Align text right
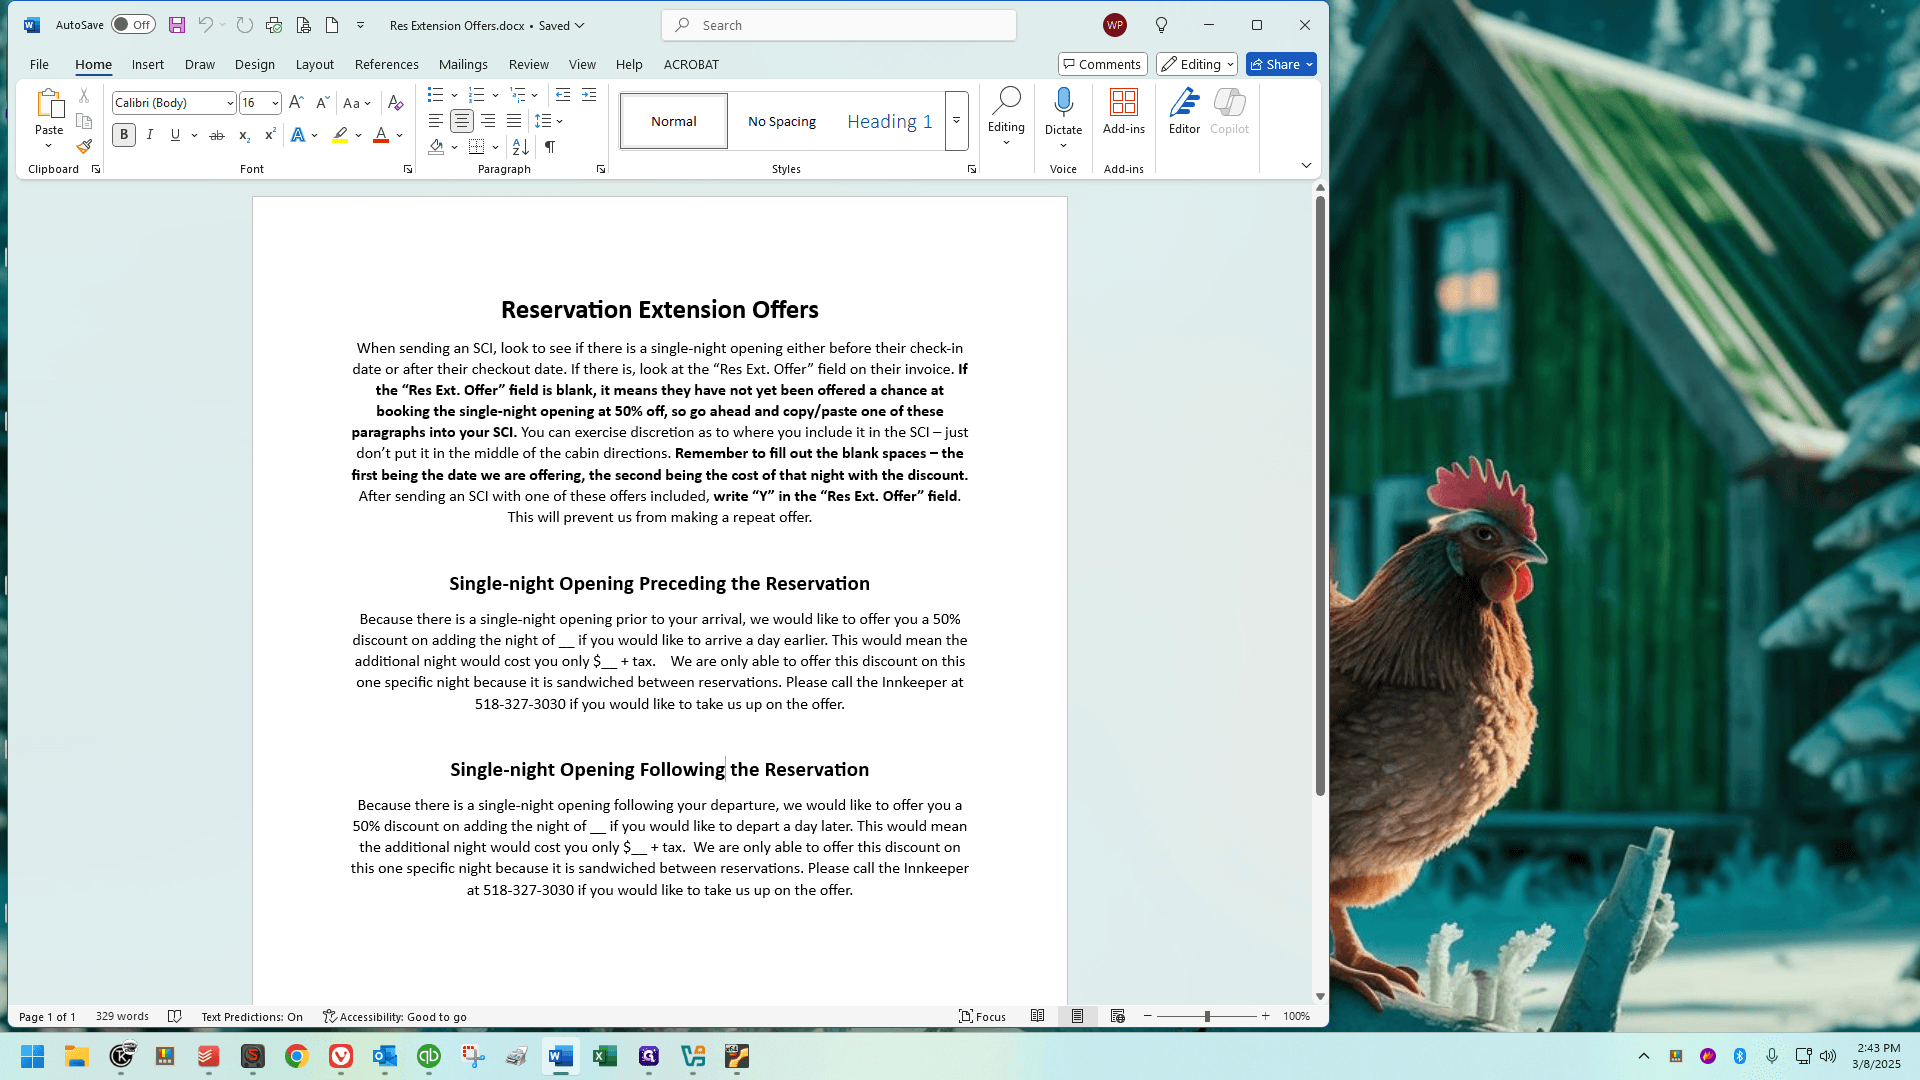 point(488,121)
